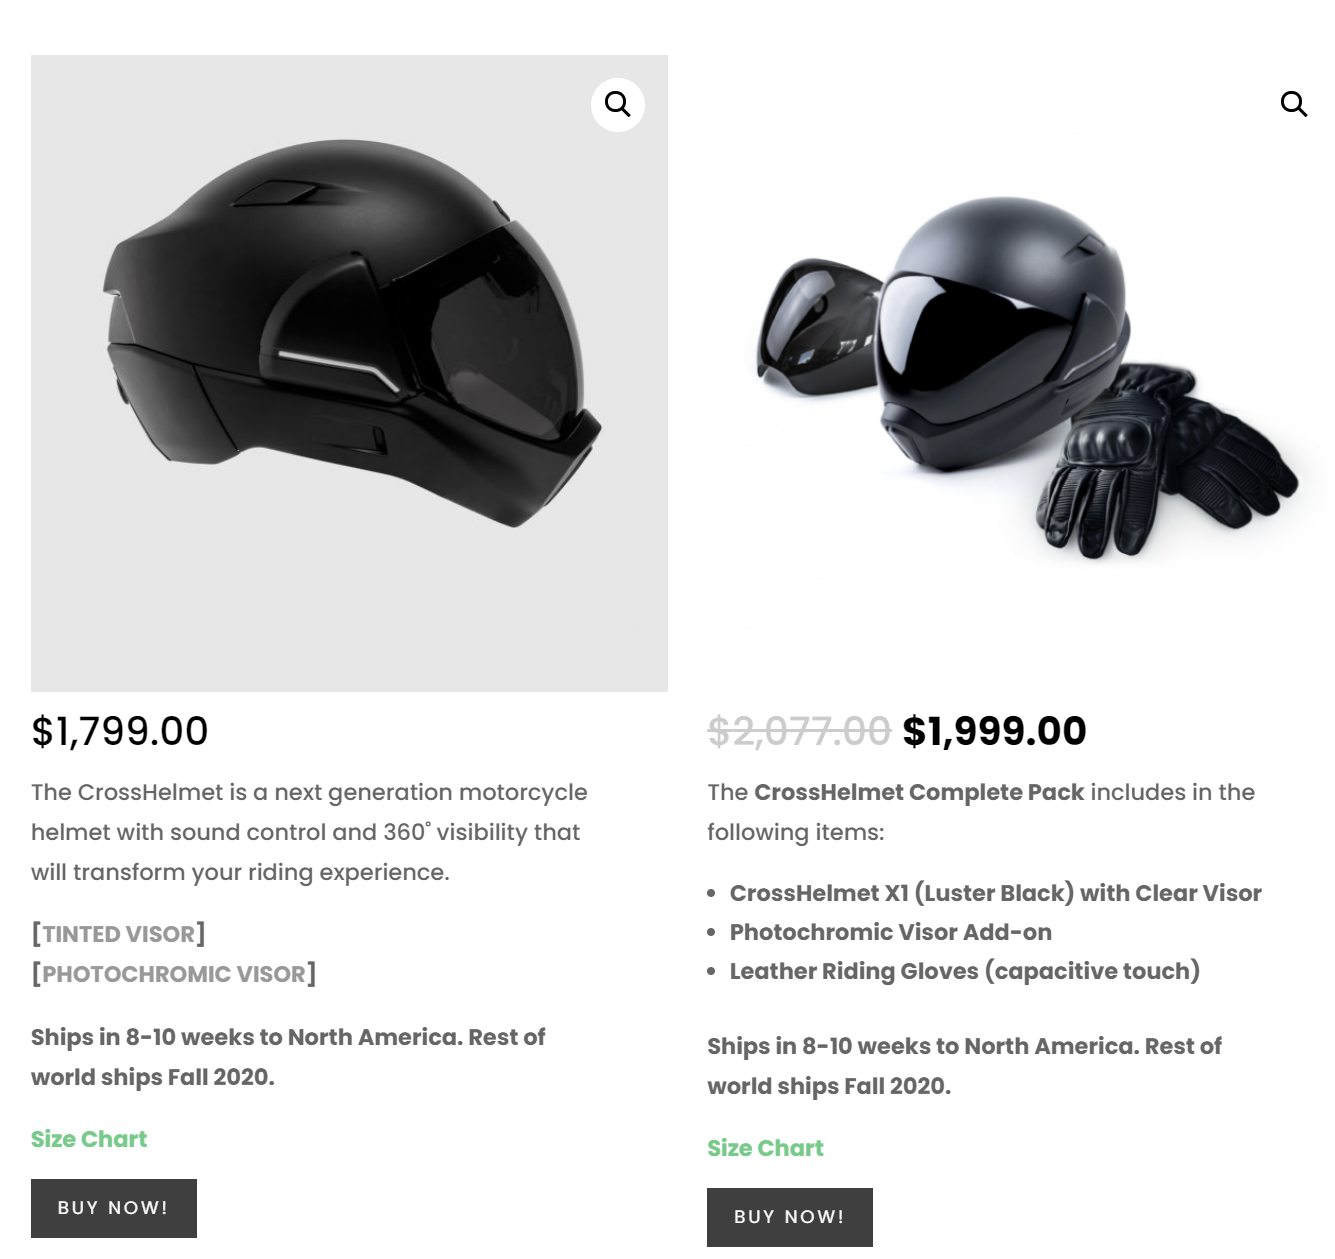Open Size Chart under the Complete Pack
Viewport: 1335px width, 1259px height.
pos(765,1148)
